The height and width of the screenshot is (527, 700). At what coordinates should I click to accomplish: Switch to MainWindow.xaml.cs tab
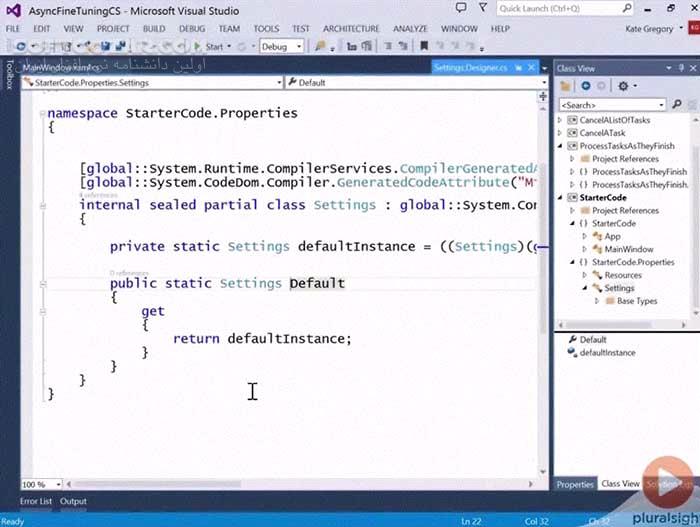pos(62,67)
